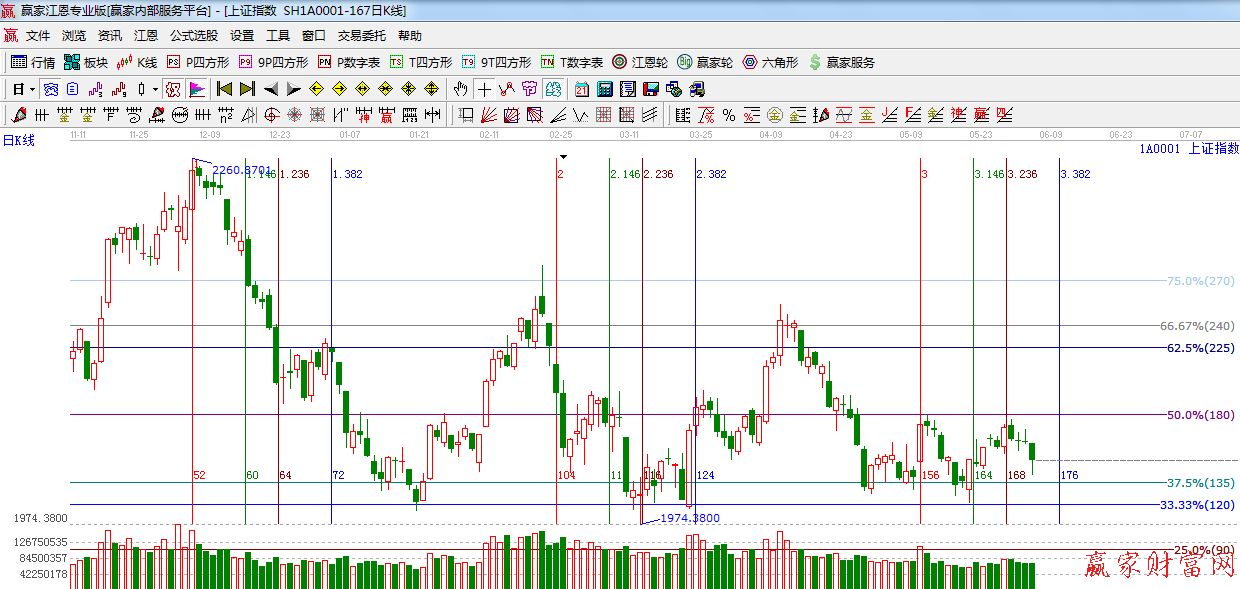Toggle the pressed colorful flag button
The width and height of the screenshot is (1240, 589).
click(196, 89)
